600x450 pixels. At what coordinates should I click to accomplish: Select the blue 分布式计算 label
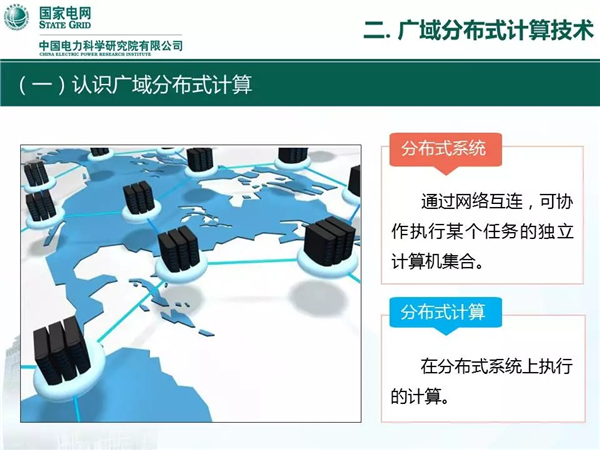[443, 313]
